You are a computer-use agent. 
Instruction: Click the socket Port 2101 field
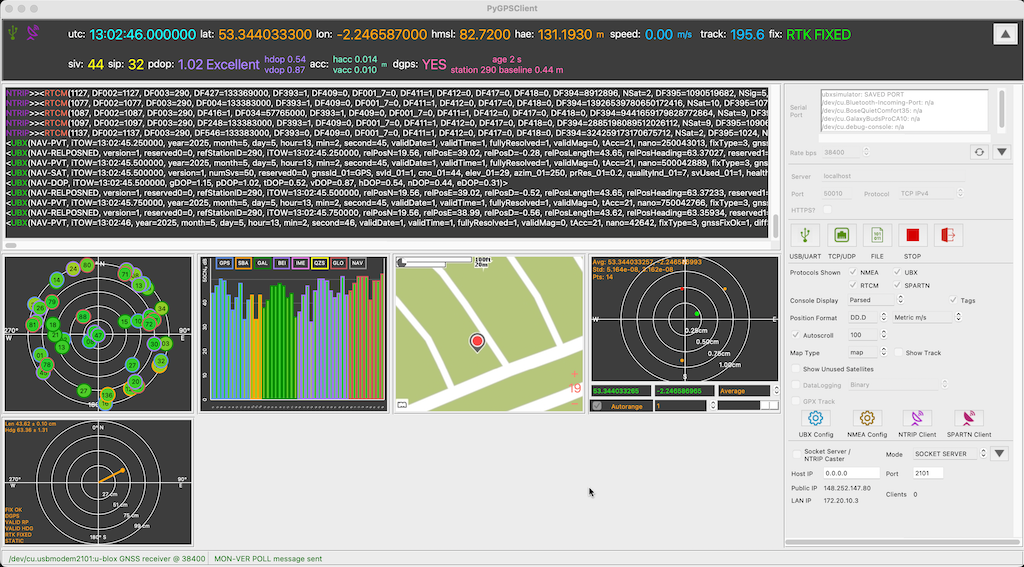pyautogui.click(x=927, y=473)
